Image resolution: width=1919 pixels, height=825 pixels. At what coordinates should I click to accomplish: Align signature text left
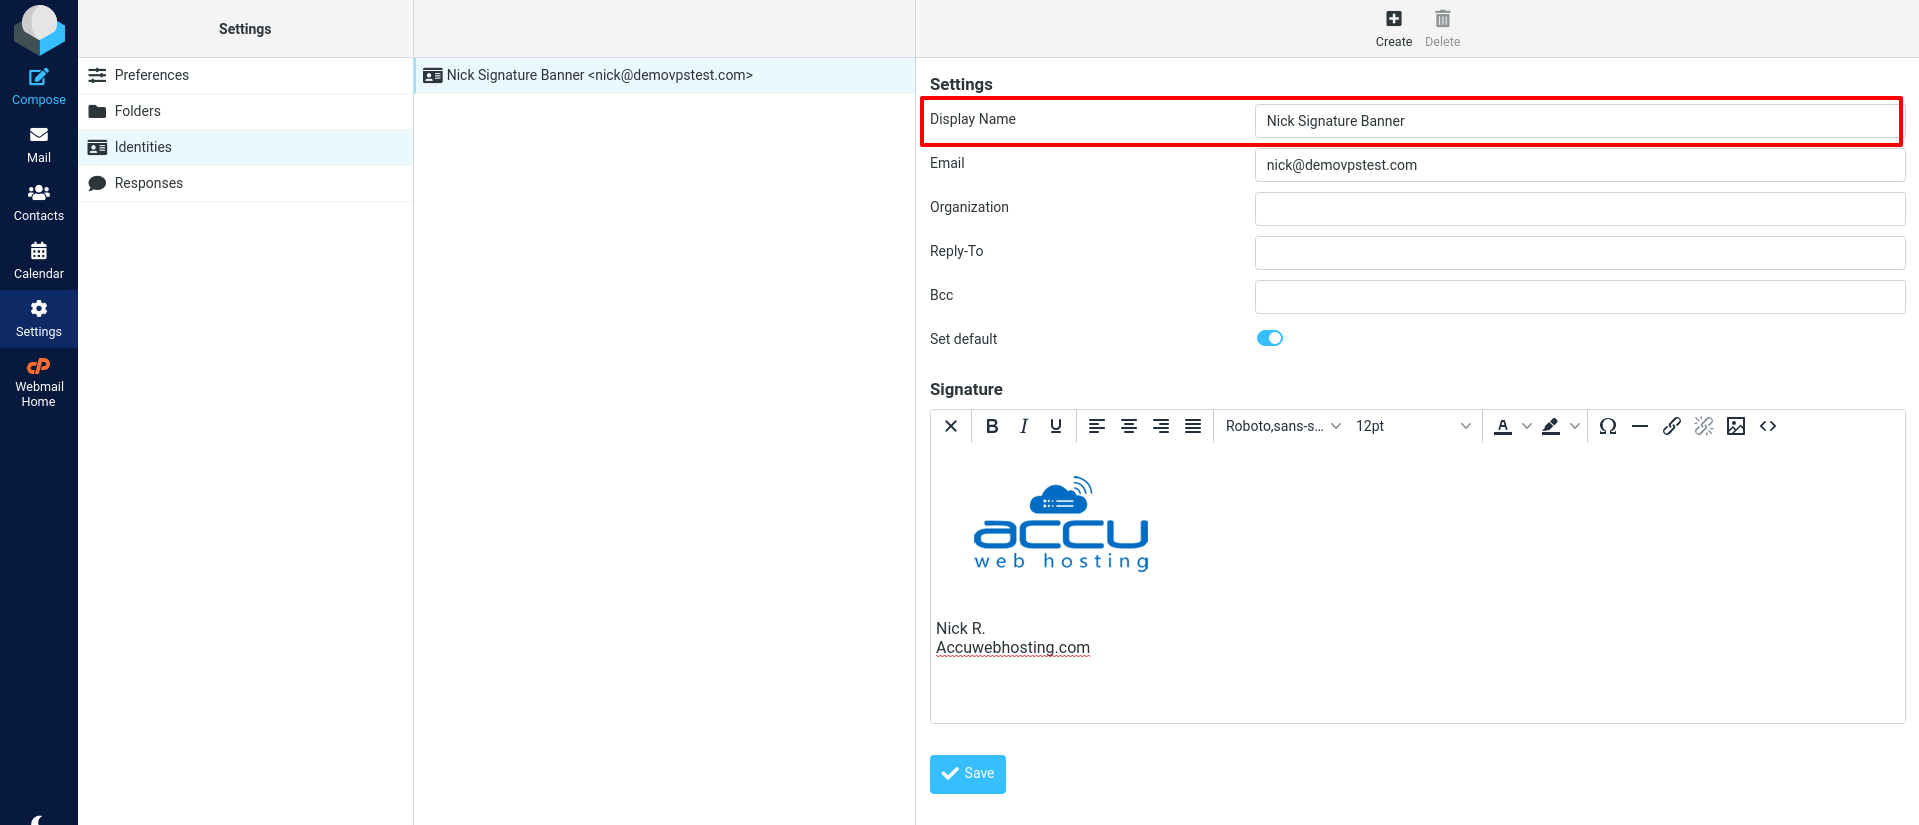coord(1097,426)
